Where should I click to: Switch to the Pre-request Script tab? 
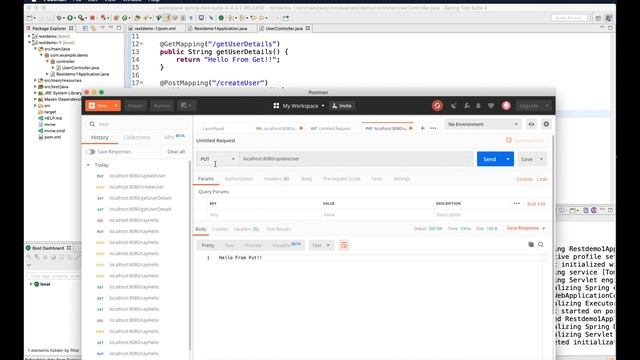342,179
